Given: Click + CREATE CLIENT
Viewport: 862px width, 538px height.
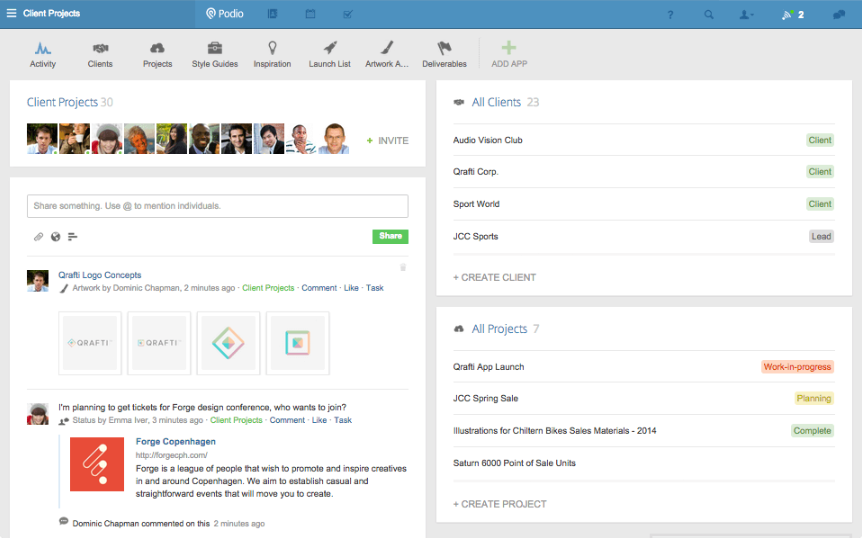Looking at the screenshot, I should (494, 278).
